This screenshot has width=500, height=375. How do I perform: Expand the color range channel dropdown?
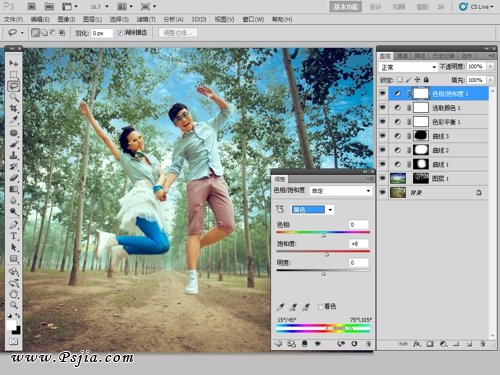pyautogui.click(x=312, y=210)
